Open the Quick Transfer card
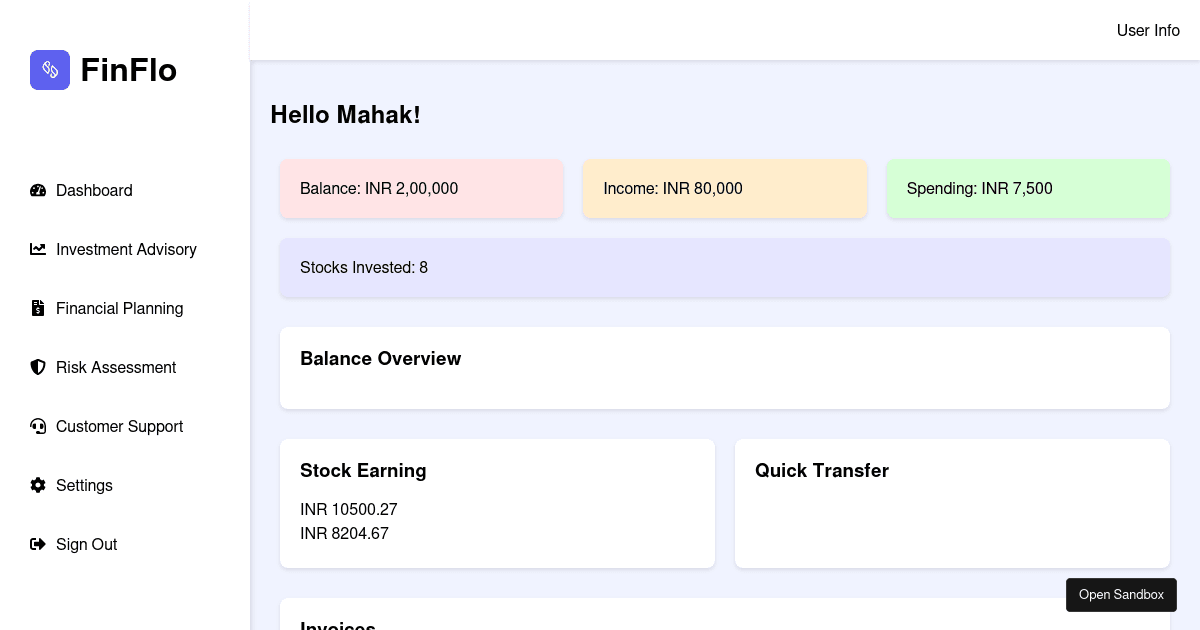 click(952, 503)
